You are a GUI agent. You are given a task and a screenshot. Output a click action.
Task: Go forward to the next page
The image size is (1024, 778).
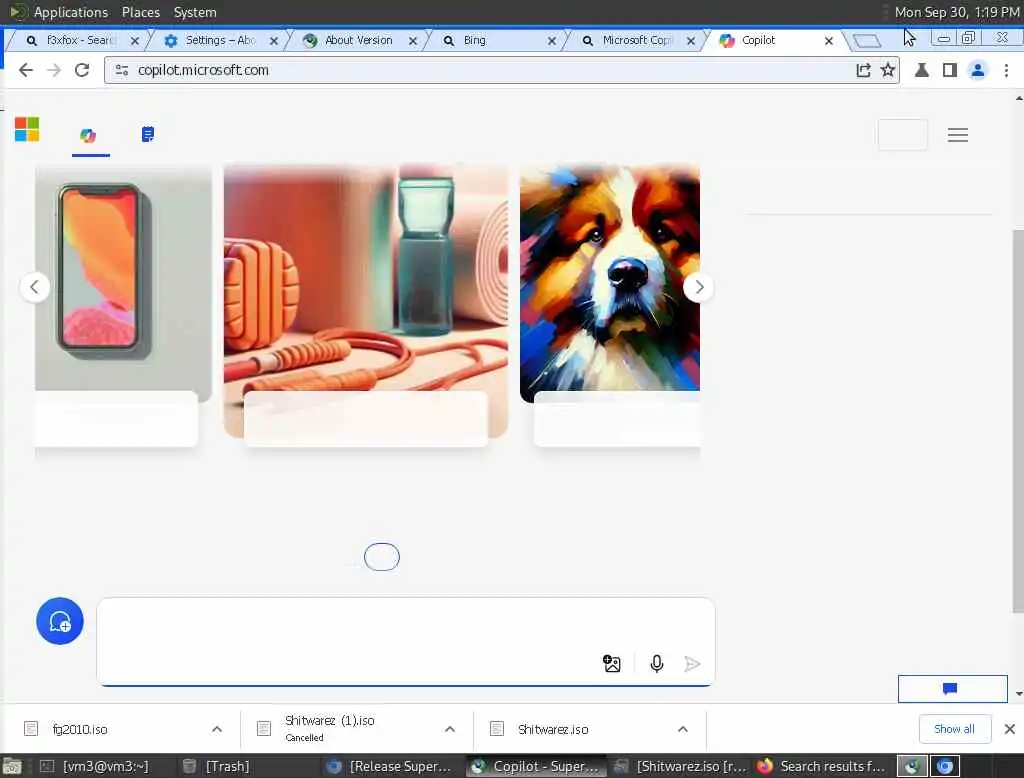(x=54, y=70)
